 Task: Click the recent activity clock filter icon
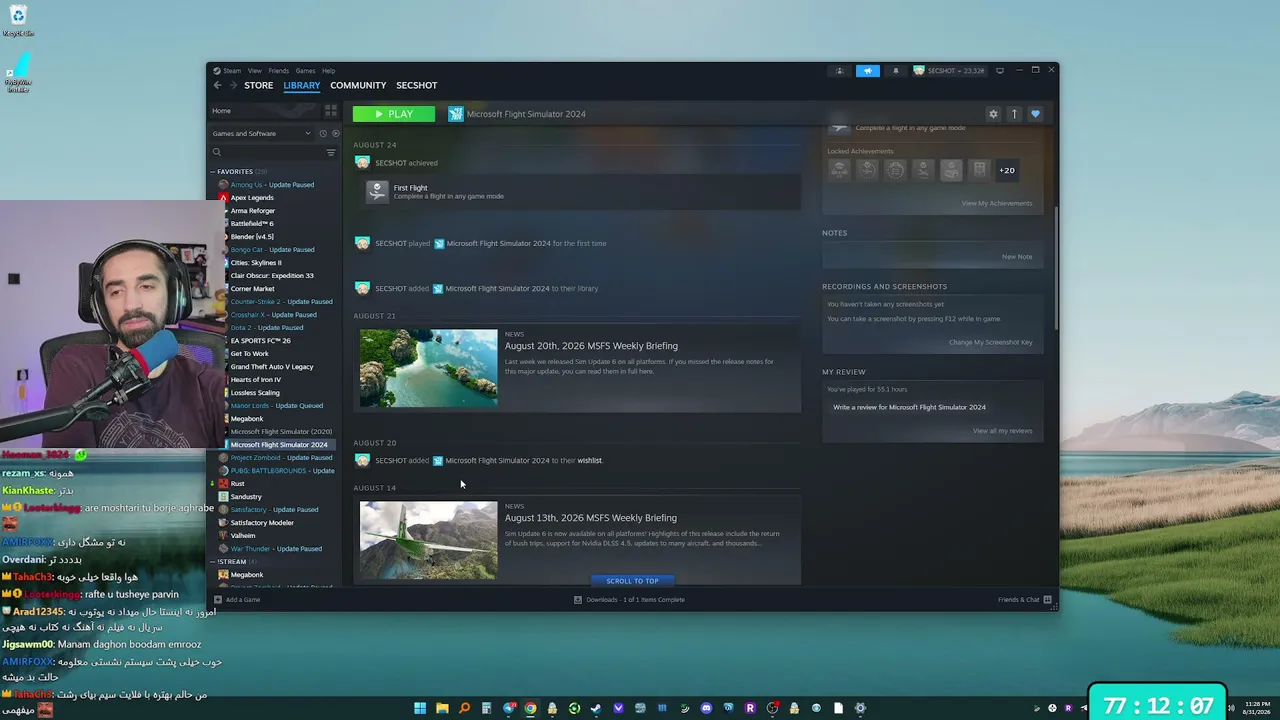tap(322, 133)
